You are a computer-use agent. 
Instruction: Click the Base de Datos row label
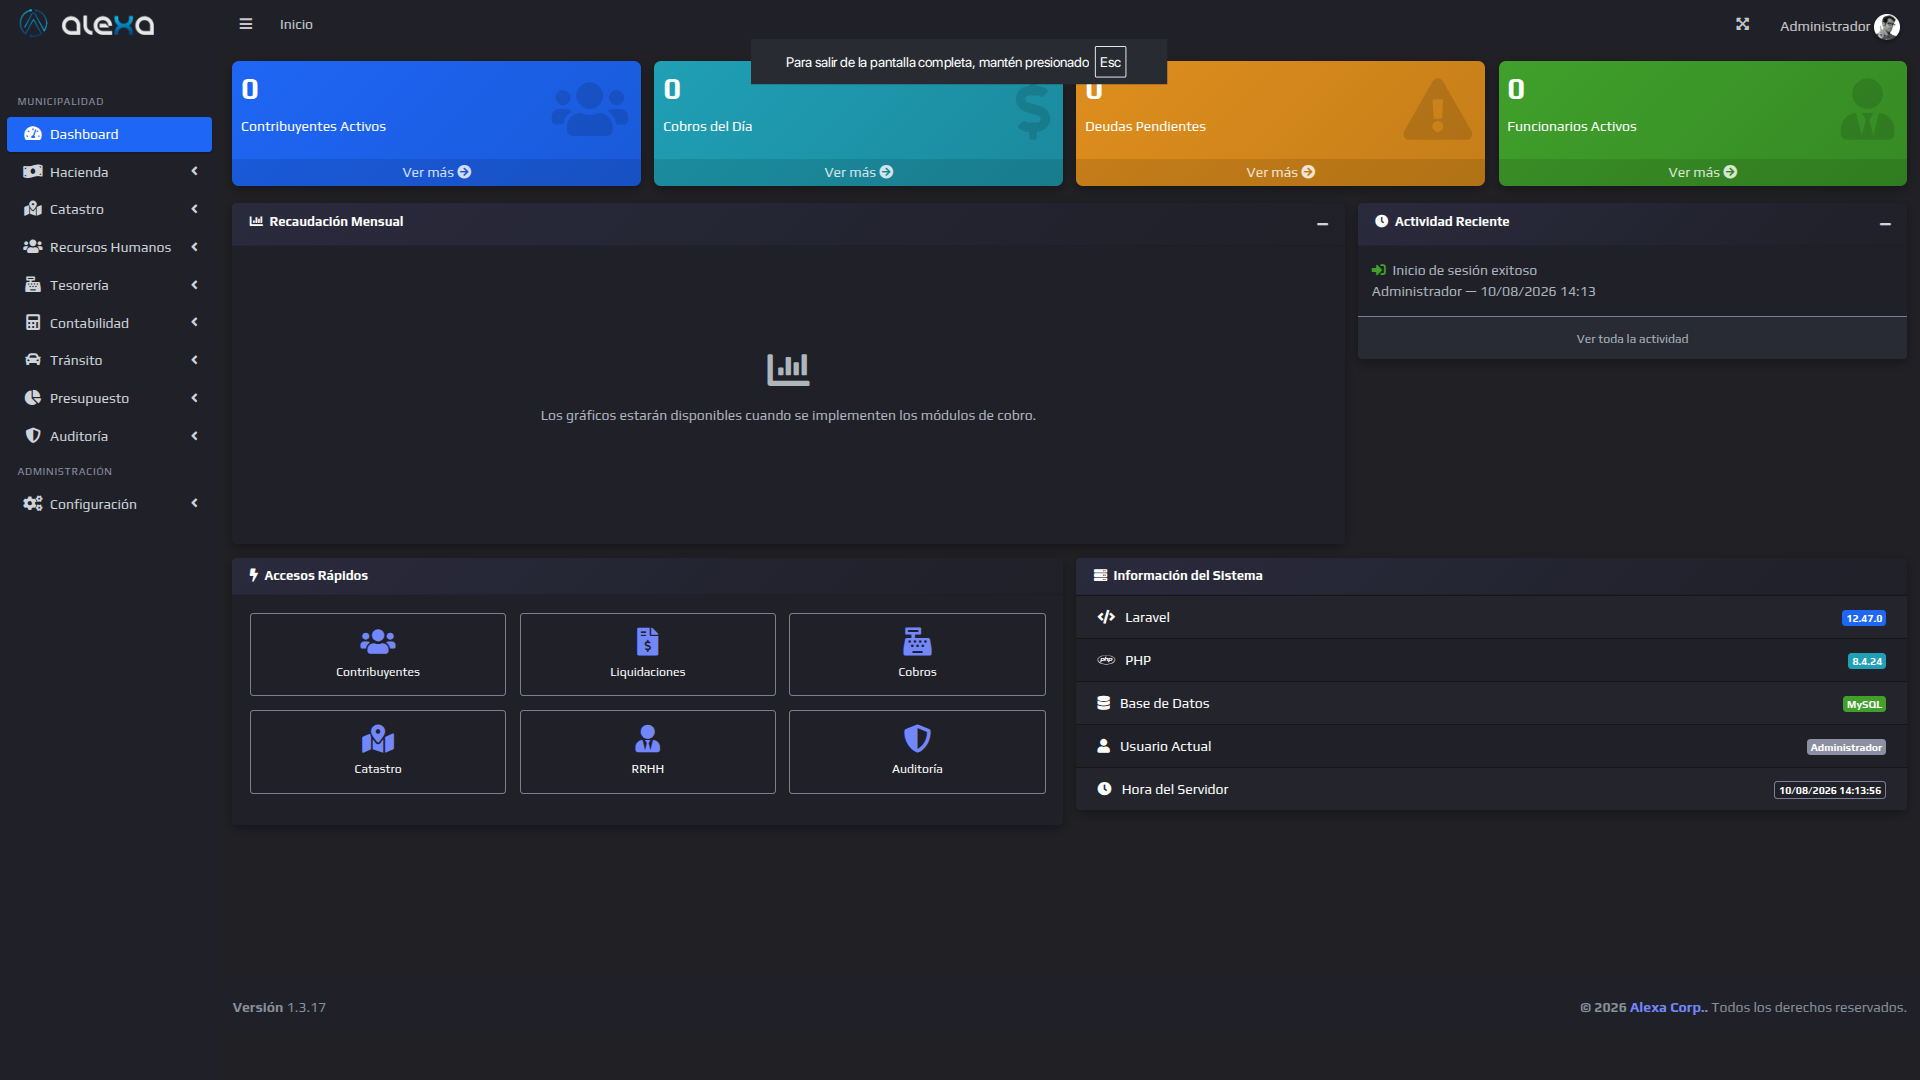[x=1164, y=703]
